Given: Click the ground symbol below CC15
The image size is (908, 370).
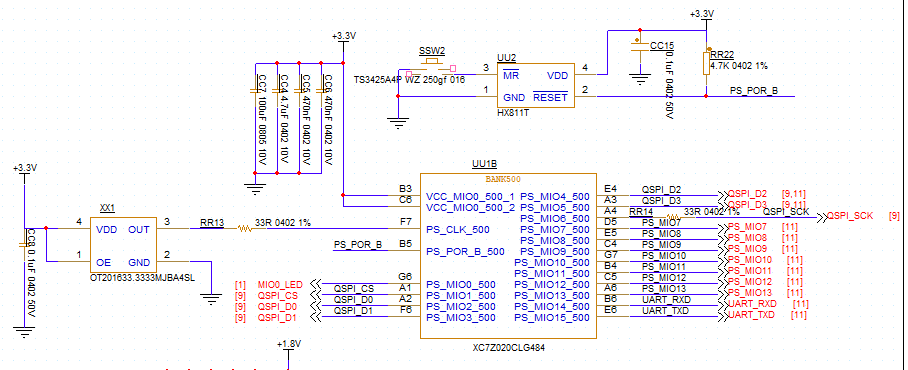Looking at the screenshot, I should pos(639,80).
